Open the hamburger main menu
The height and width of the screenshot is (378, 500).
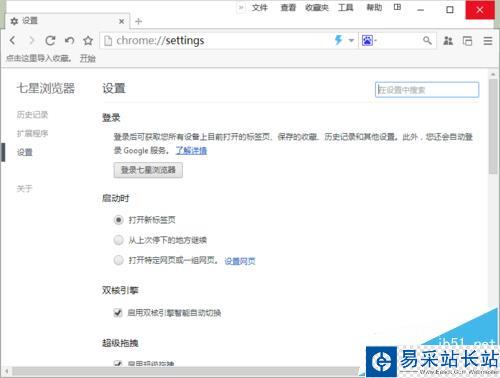pyautogui.click(x=488, y=41)
